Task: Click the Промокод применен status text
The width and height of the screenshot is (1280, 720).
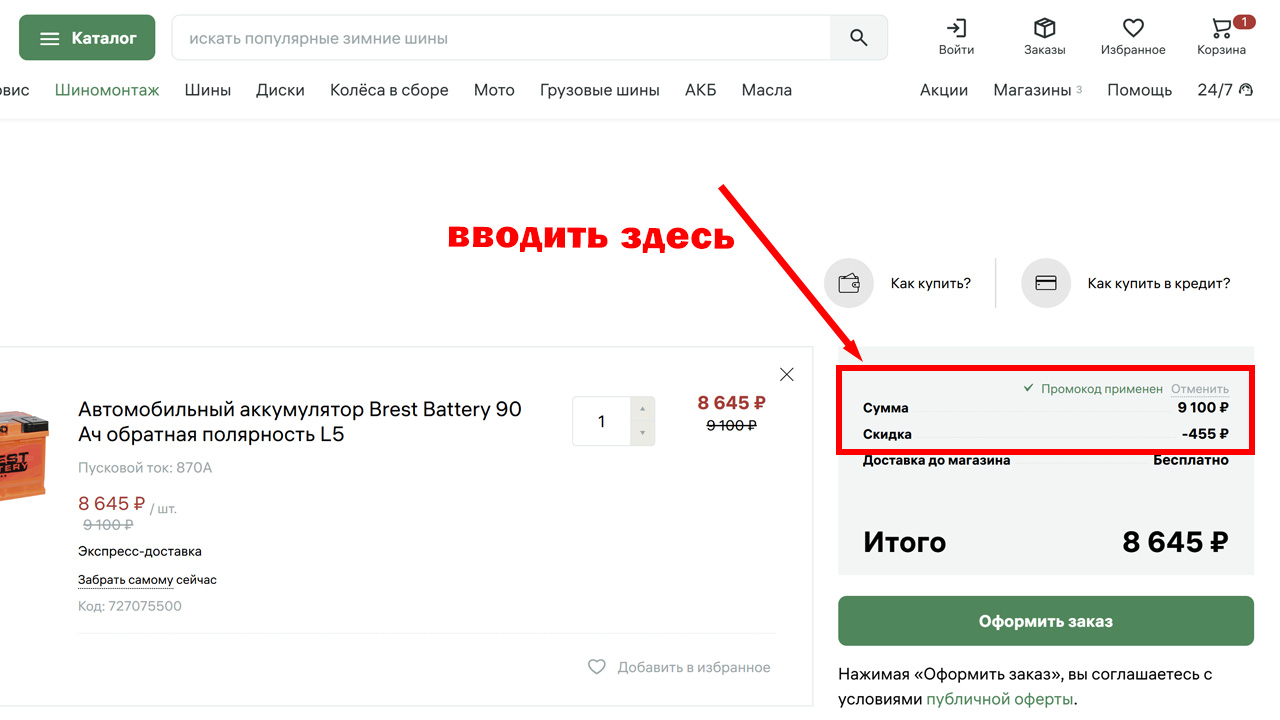Action: tap(1101, 389)
